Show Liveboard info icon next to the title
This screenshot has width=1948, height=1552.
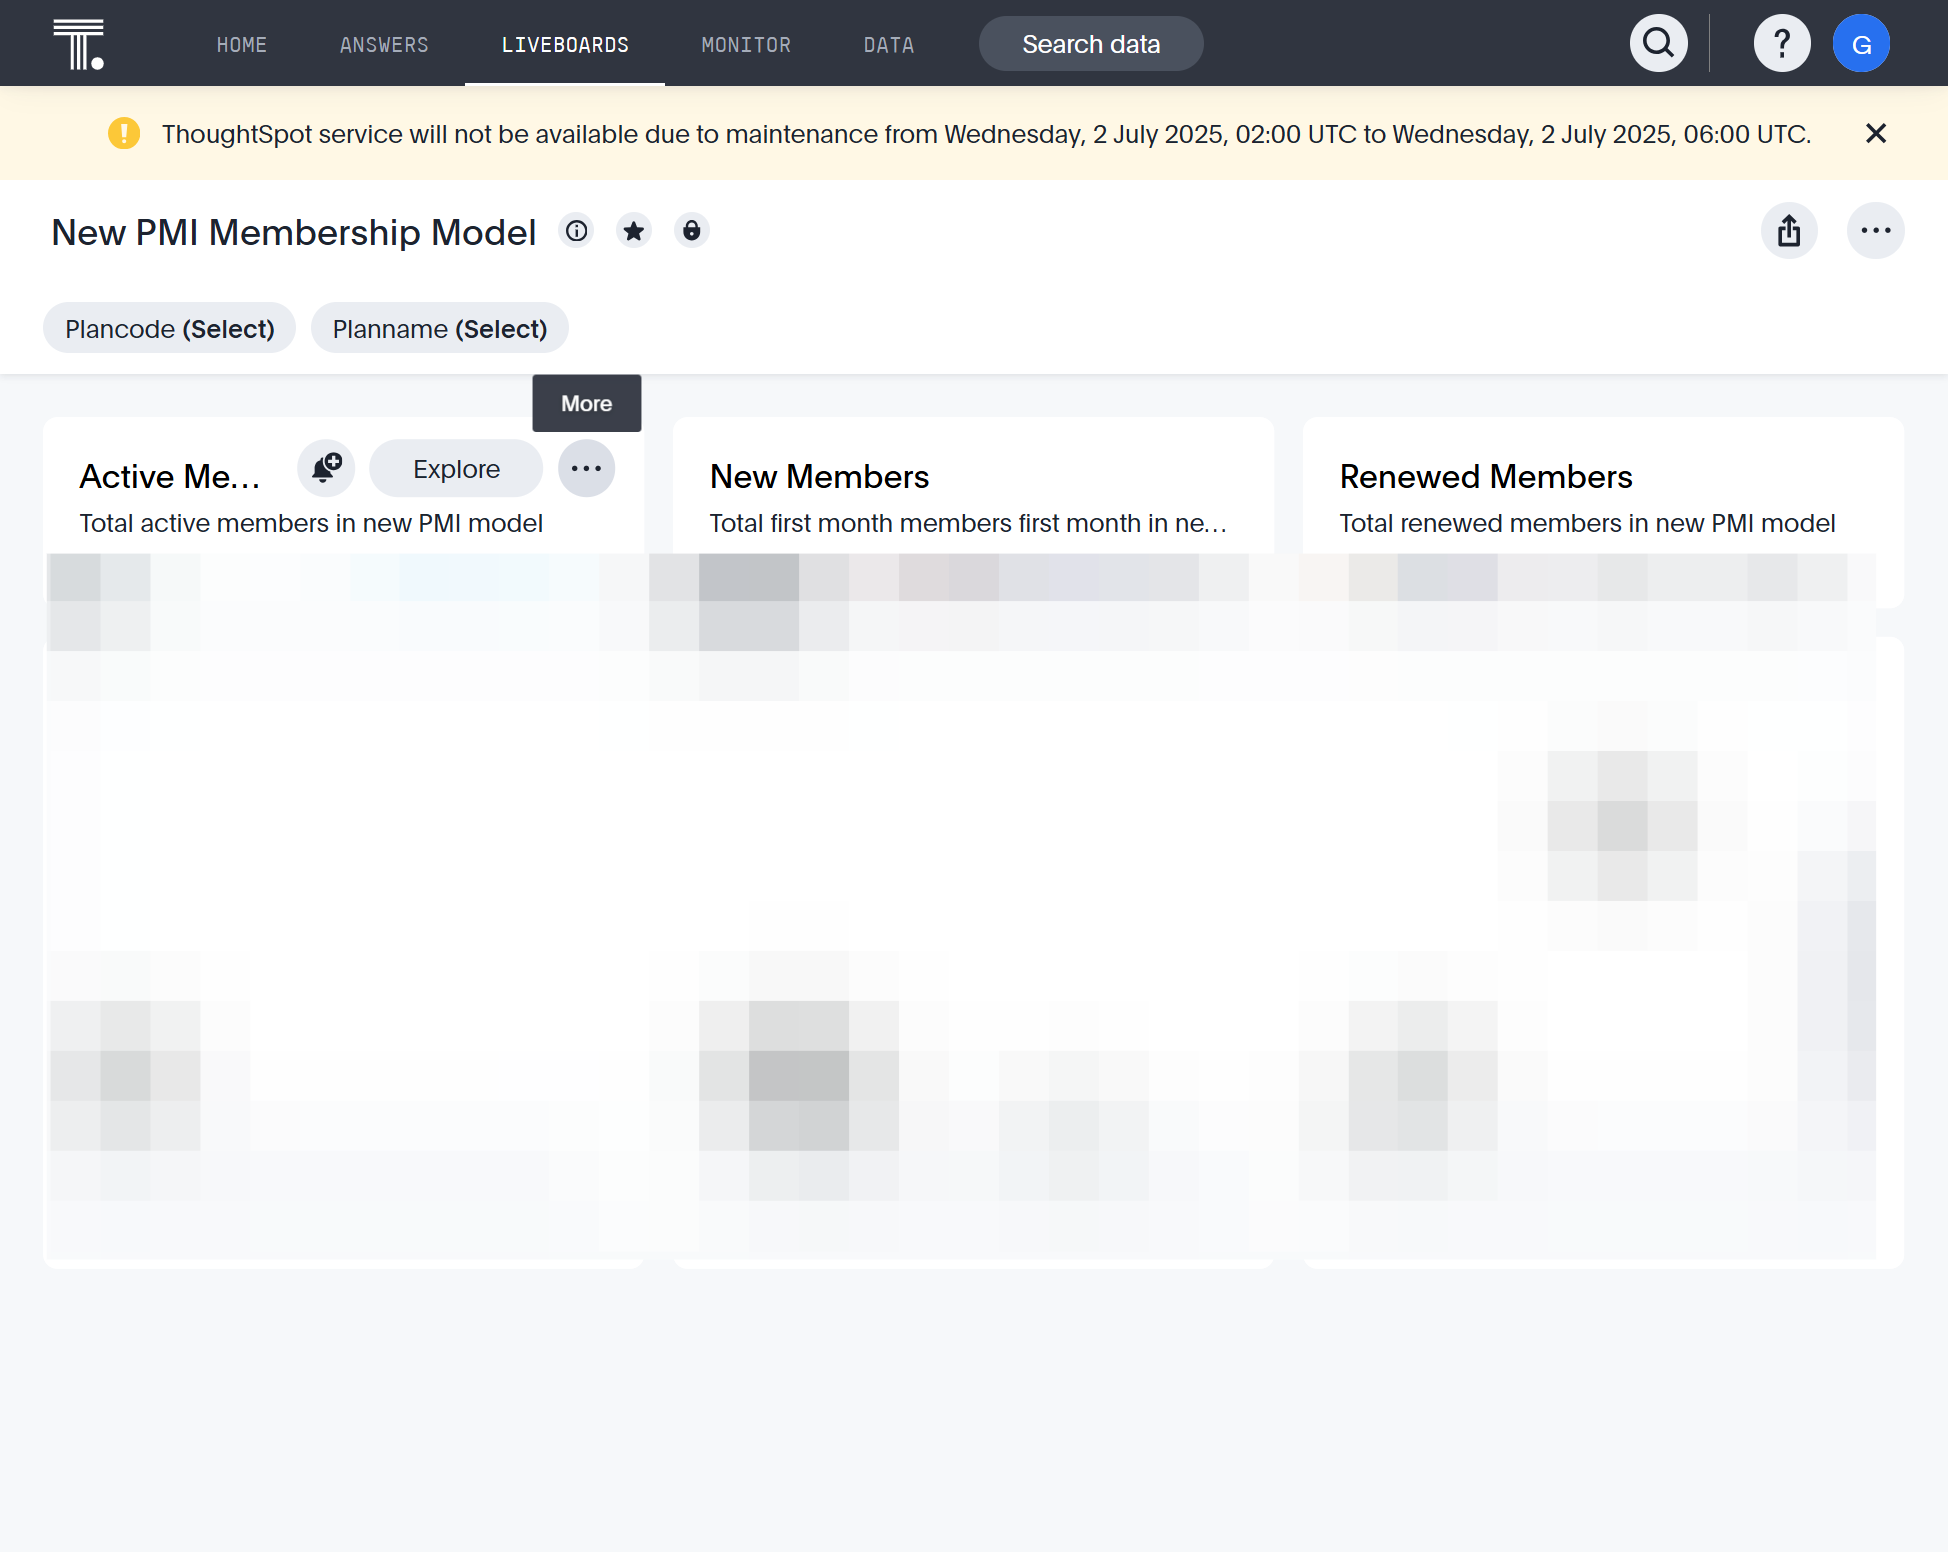click(x=577, y=231)
